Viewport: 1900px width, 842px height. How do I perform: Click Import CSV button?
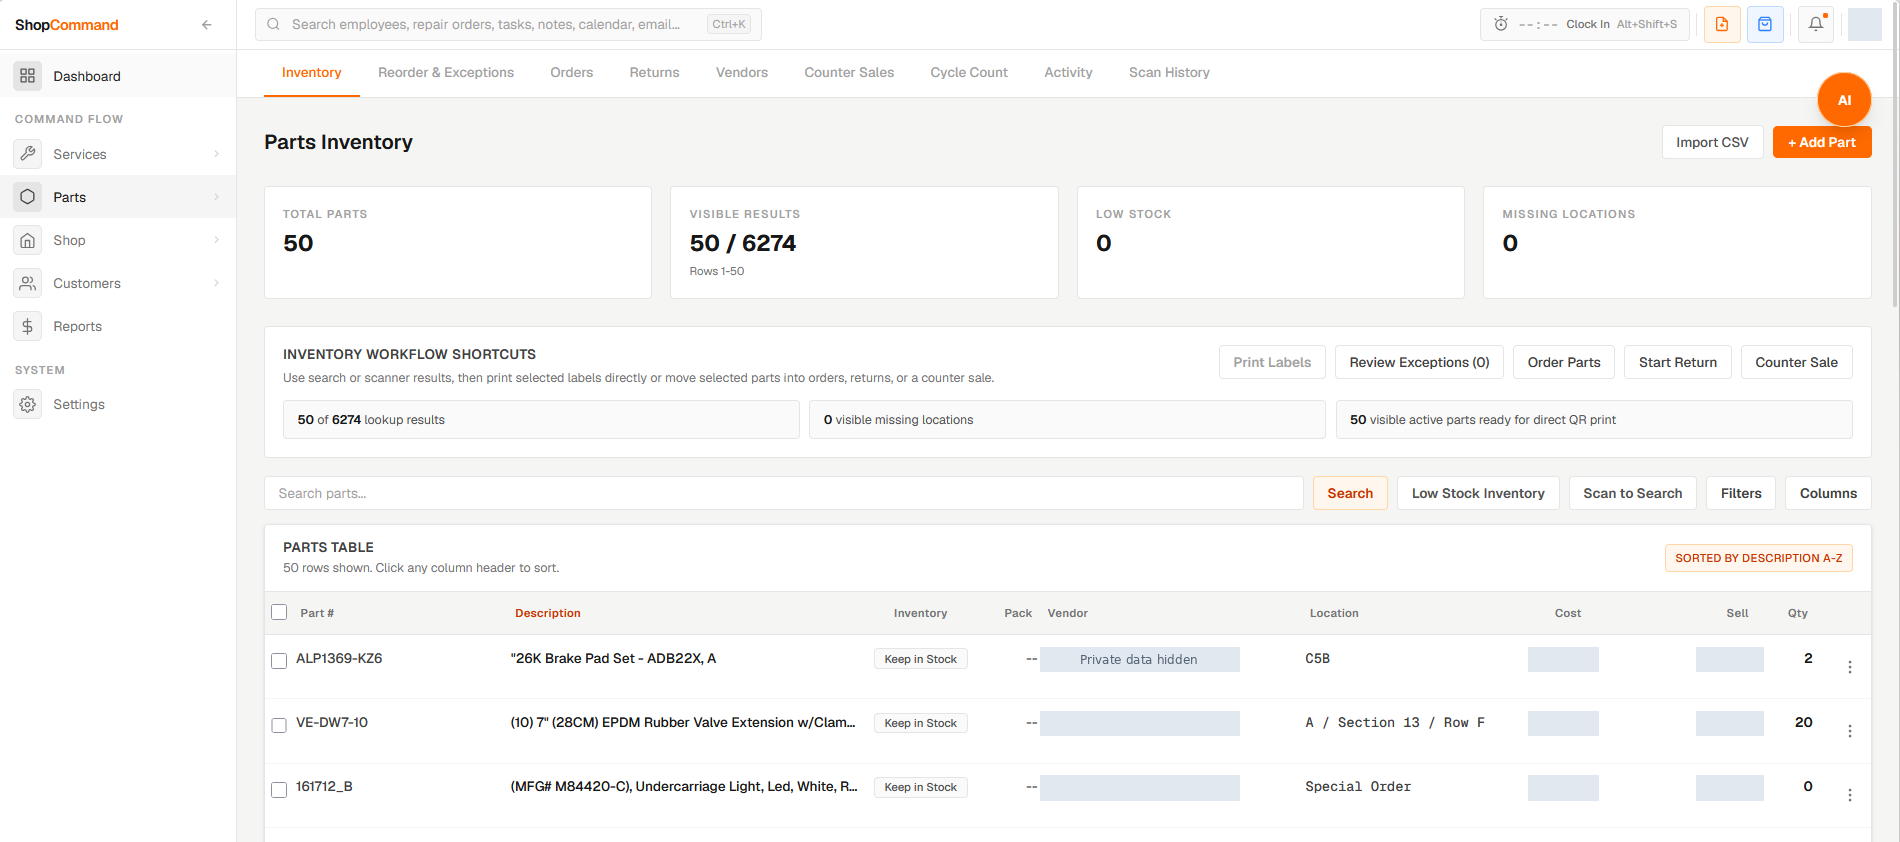pyautogui.click(x=1712, y=142)
